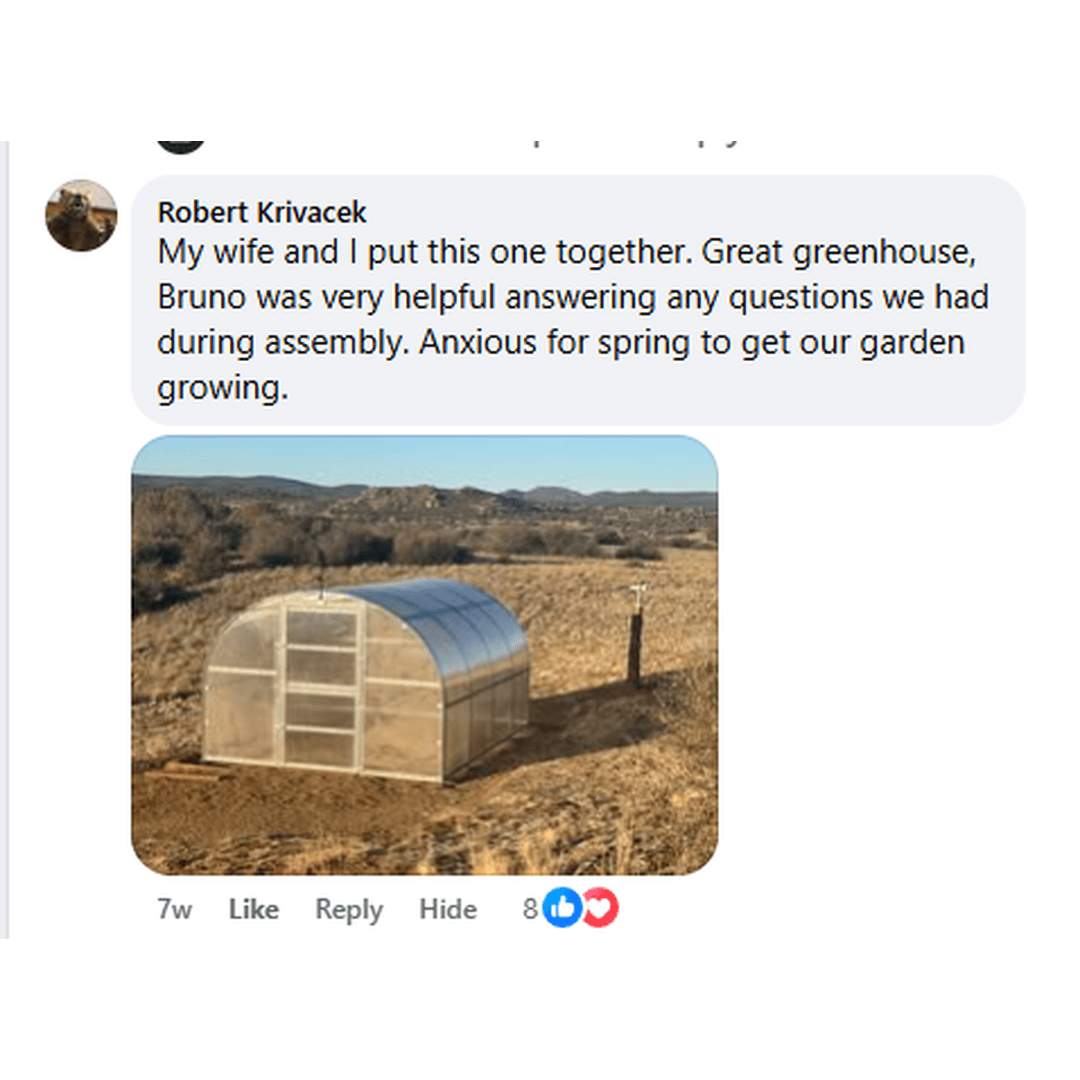Click the word growing in the comment
This screenshot has width=1080, height=1080.
(222, 388)
